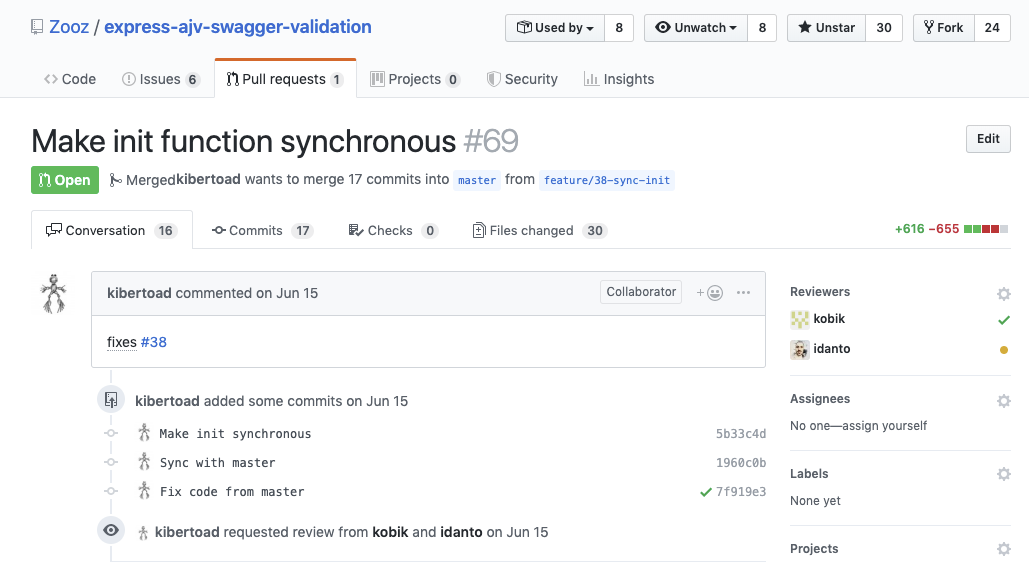Edit the pull request title
The height and width of the screenshot is (562, 1029).
click(988, 139)
